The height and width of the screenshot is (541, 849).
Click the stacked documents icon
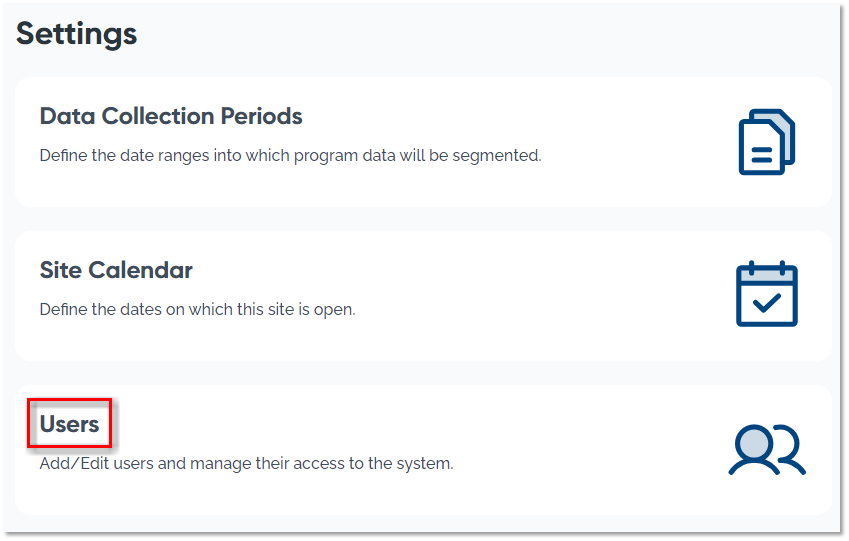[766, 142]
